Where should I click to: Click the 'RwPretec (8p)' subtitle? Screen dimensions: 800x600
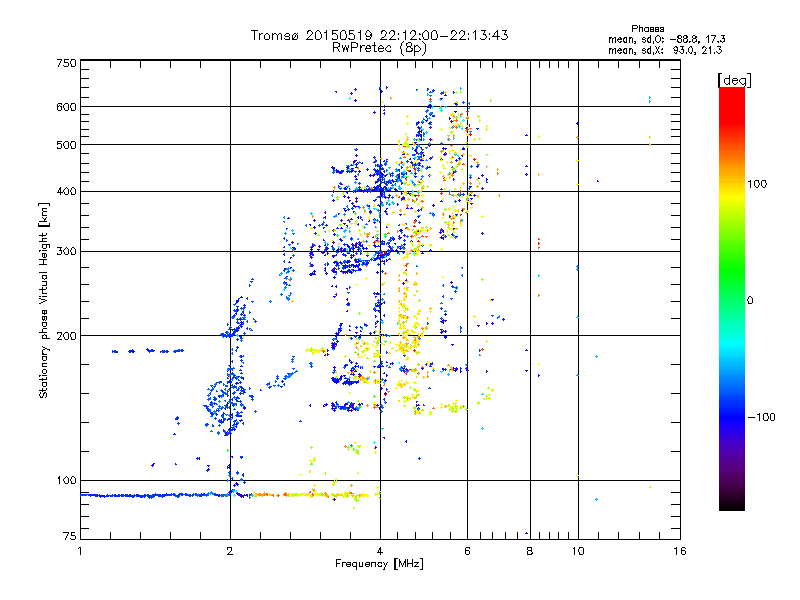[379, 48]
